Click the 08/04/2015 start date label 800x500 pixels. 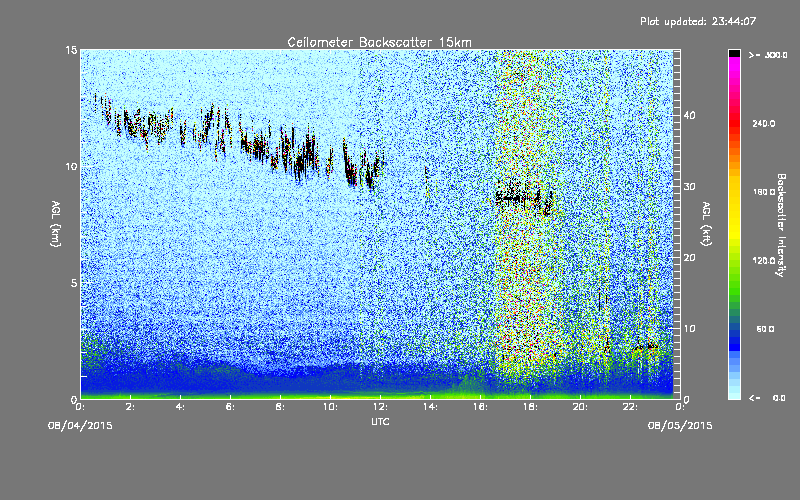tap(80, 426)
